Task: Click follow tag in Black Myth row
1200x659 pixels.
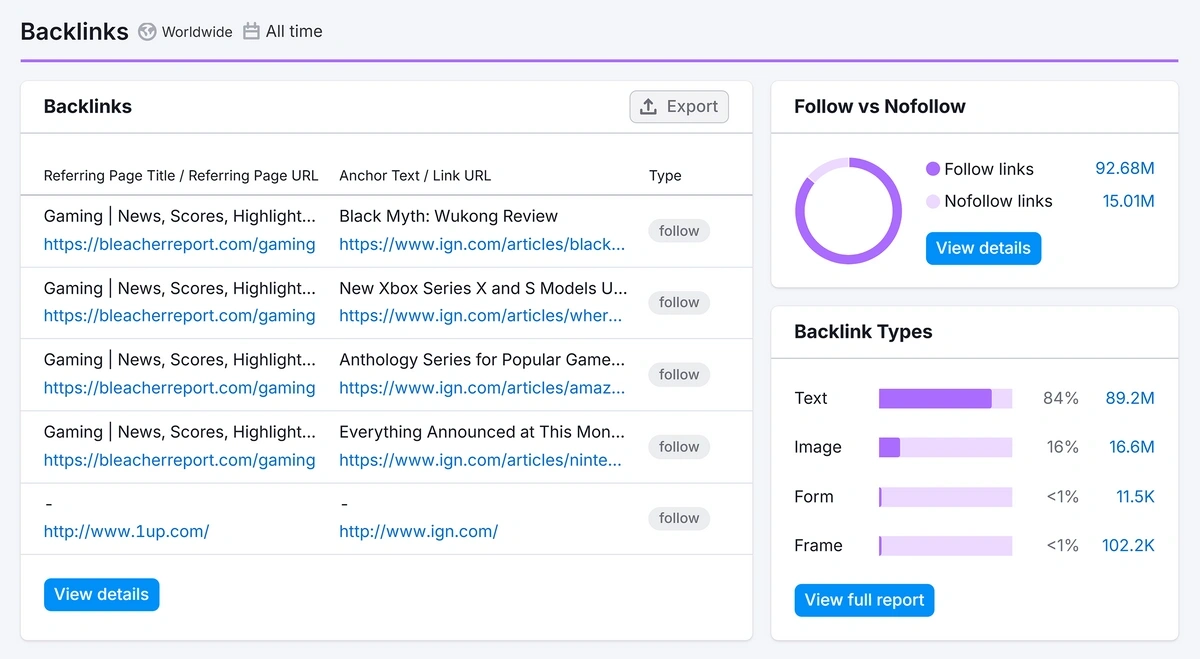Action: point(679,231)
